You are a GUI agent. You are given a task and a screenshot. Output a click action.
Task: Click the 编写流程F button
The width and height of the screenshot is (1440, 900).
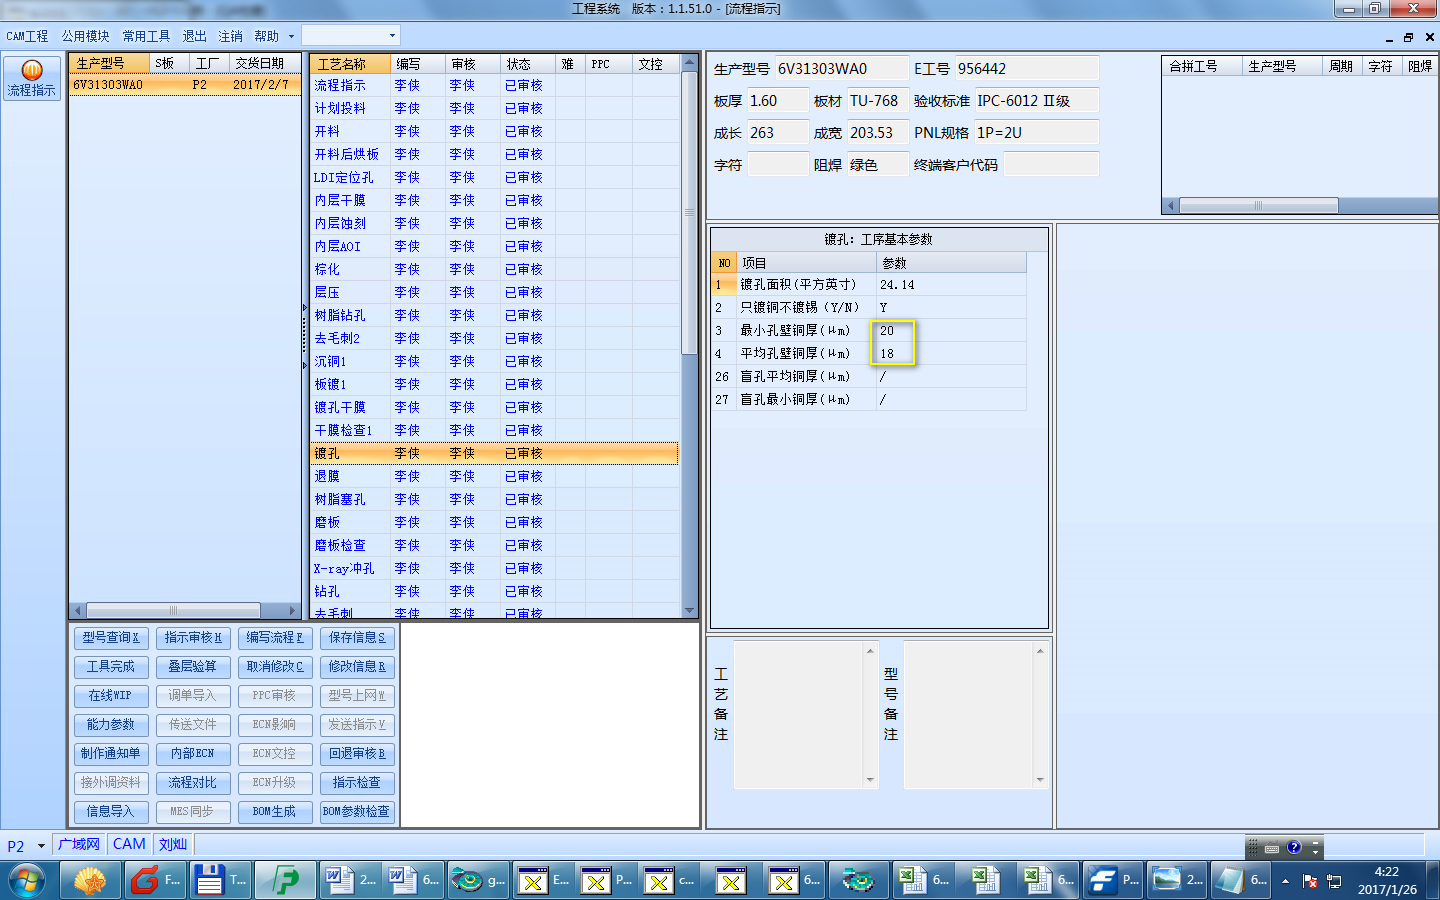tap(275, 638)
